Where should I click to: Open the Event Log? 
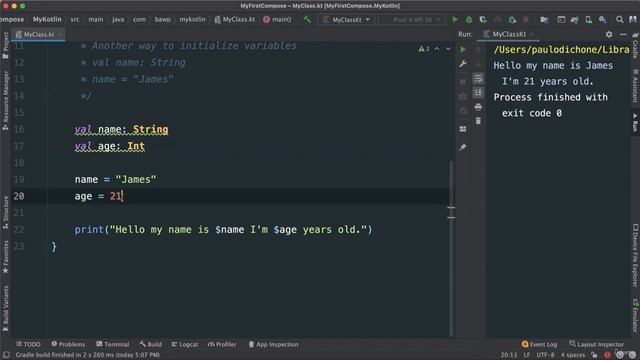[539, 344]
